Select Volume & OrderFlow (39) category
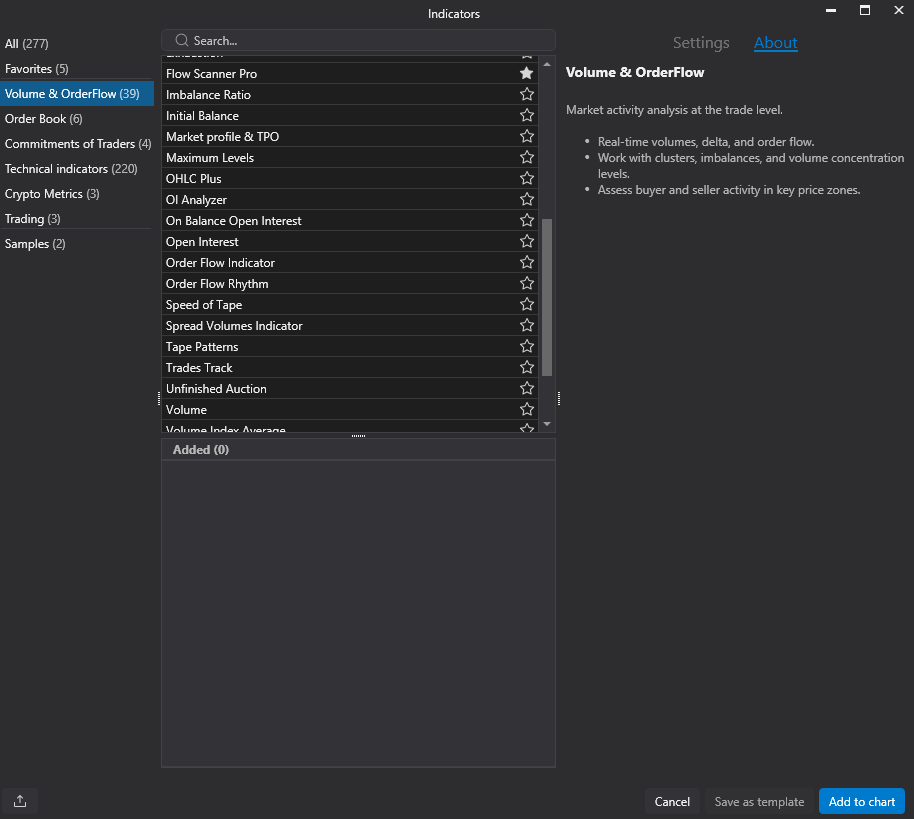 pyautogui.click(x=76, y=94)
